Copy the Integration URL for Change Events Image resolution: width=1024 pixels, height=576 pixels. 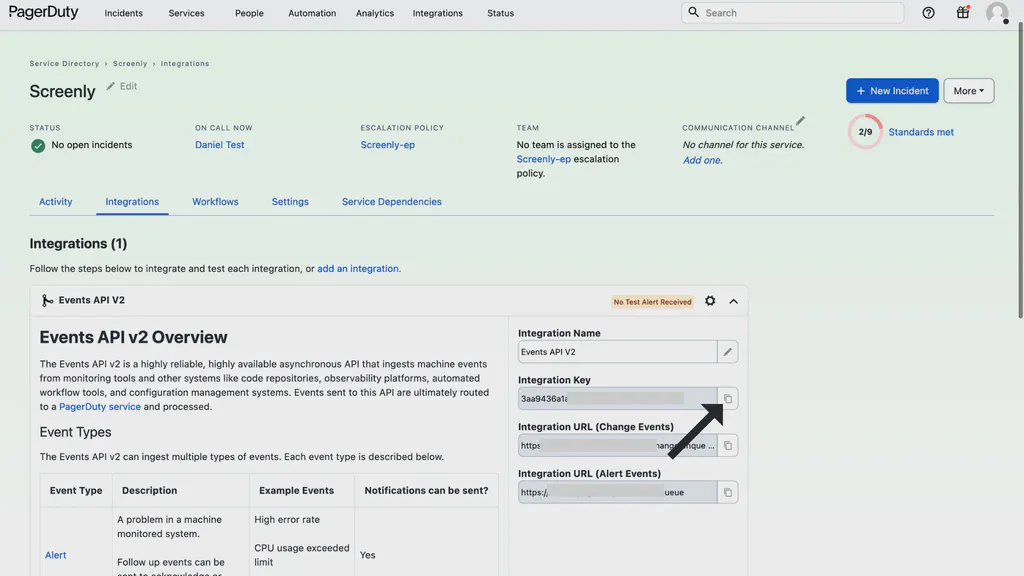pyautogui.click(x=727, y=445)
